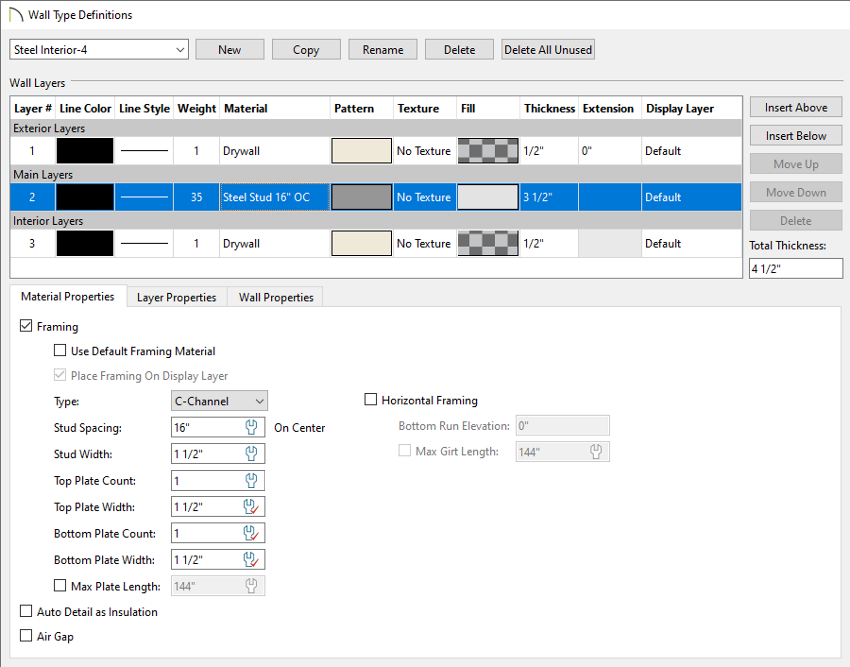
Task: Enable Use Default Framing Material
Action: (x=60, y=350)
